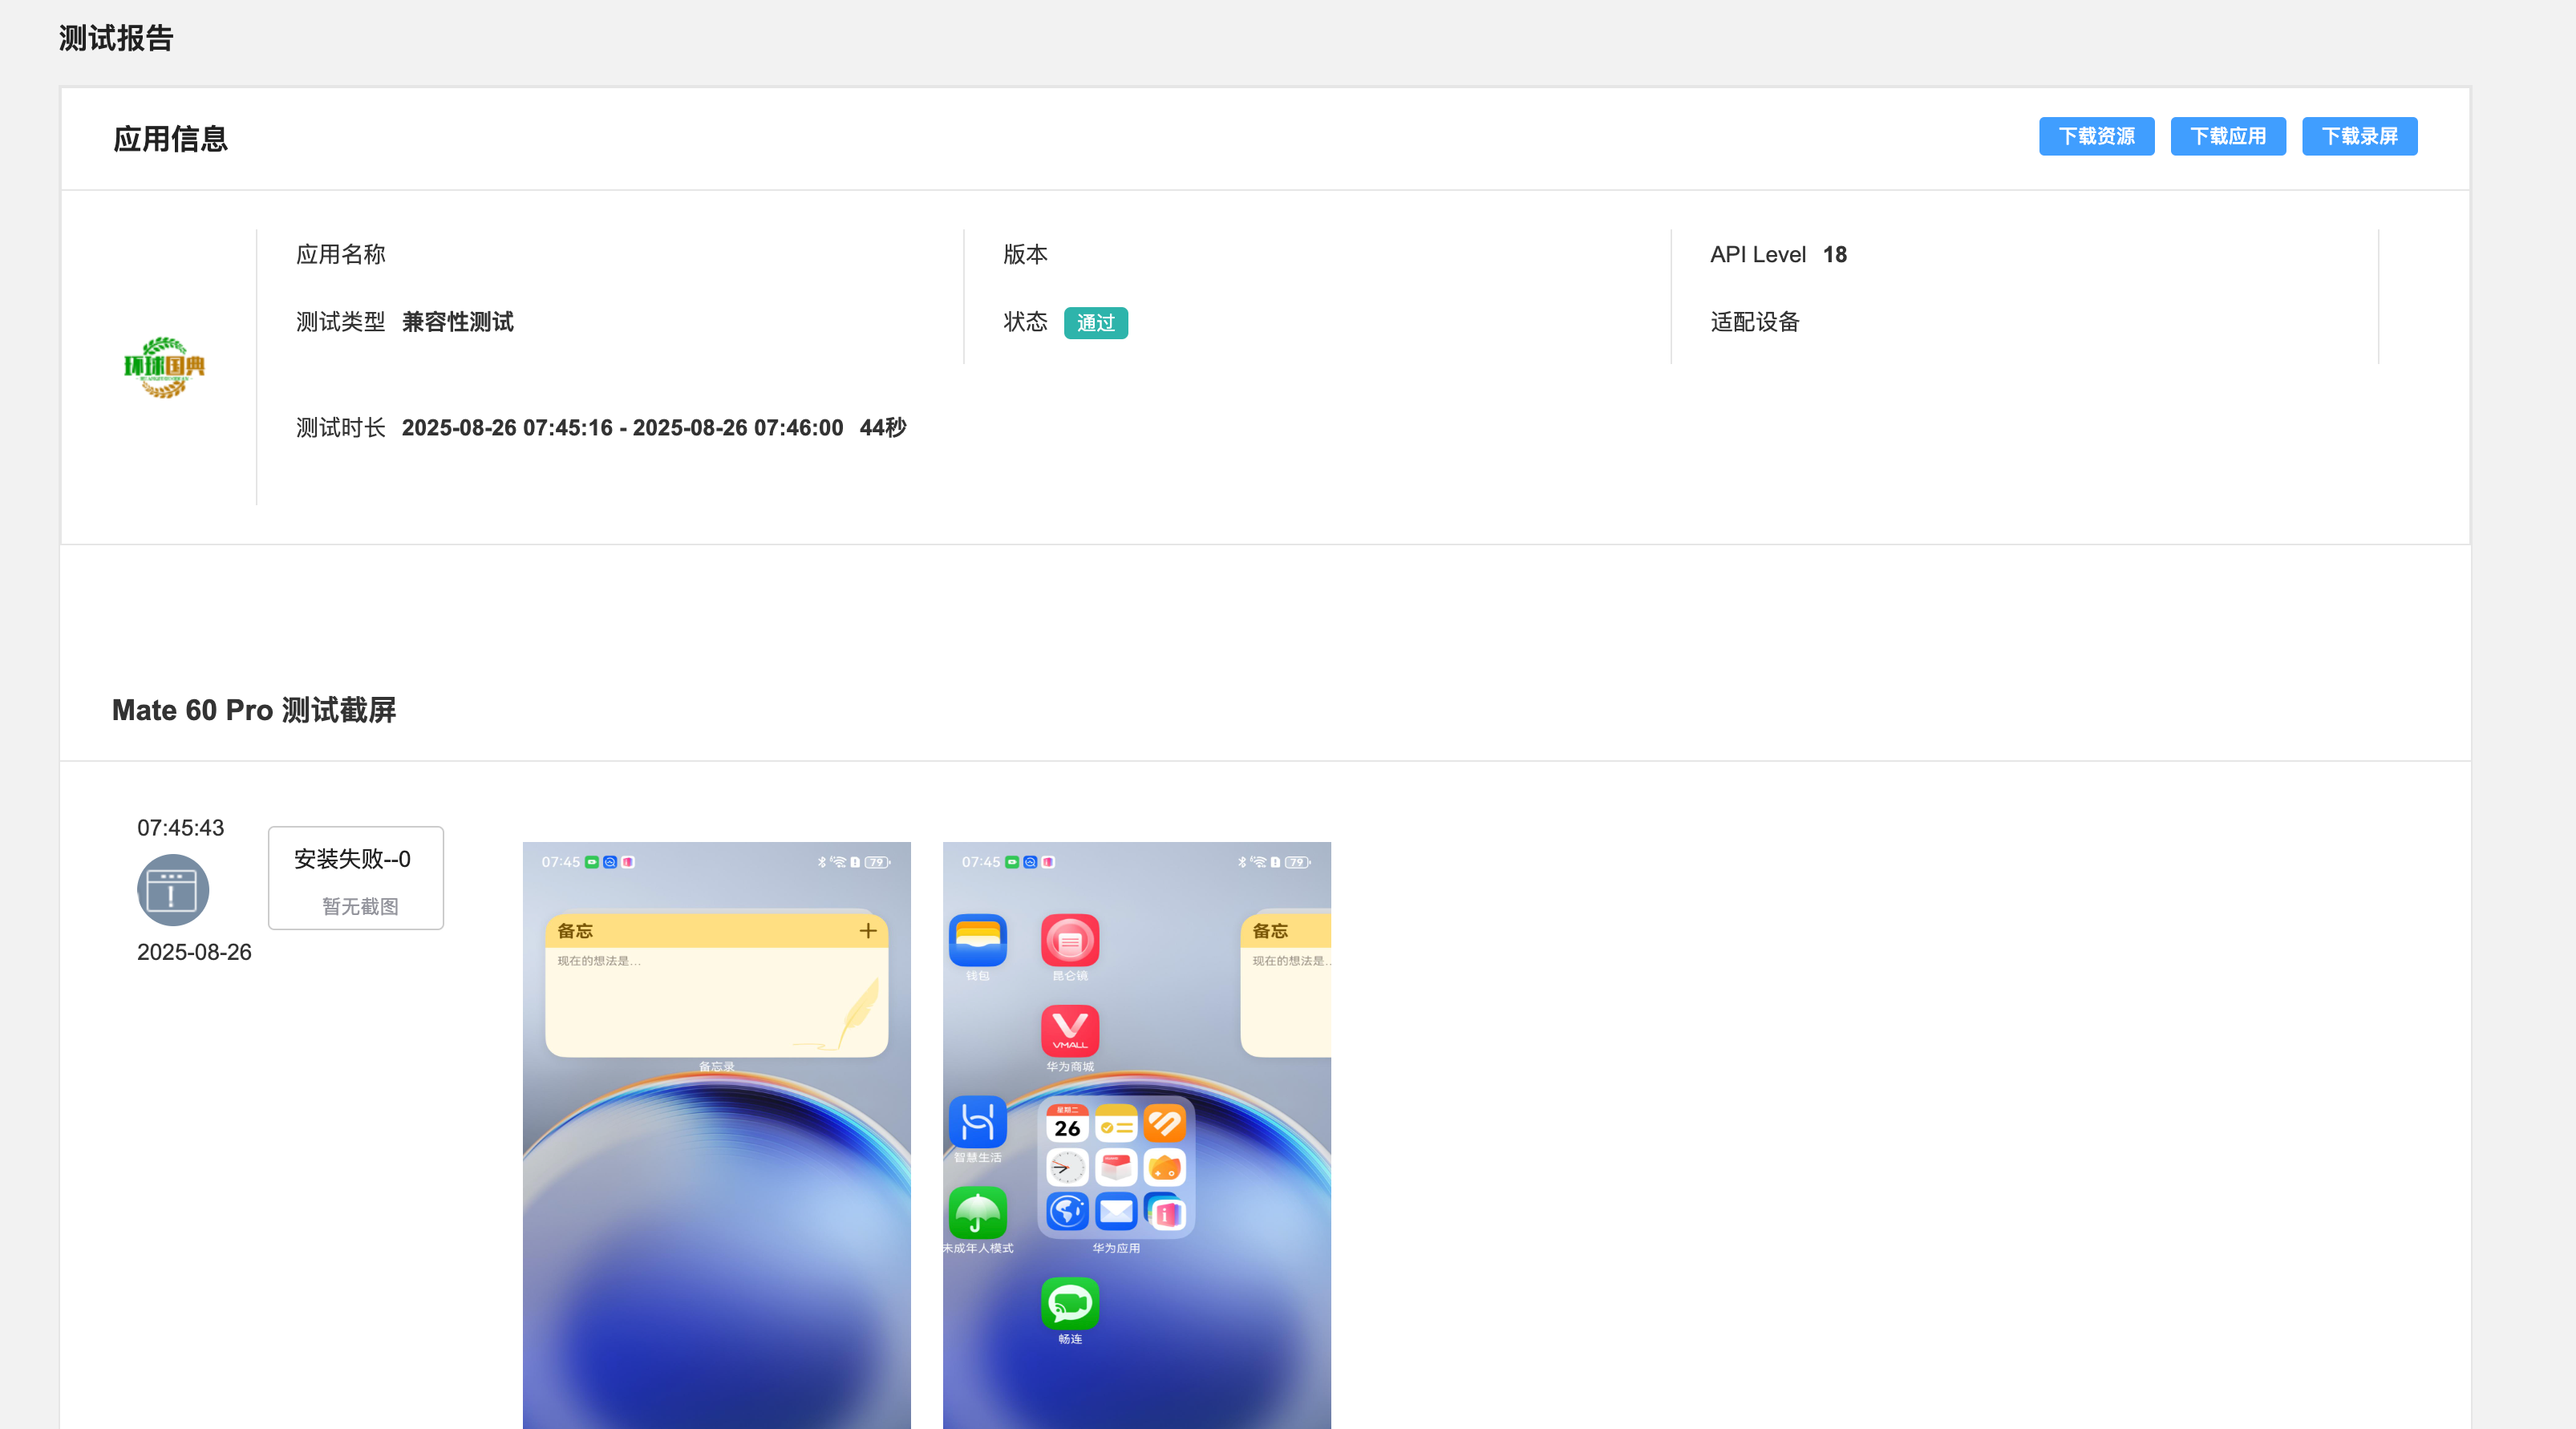Click the plus icon on 备忘 widget
This screenshot has height=1429, width=2576.
tap(867, 931)
